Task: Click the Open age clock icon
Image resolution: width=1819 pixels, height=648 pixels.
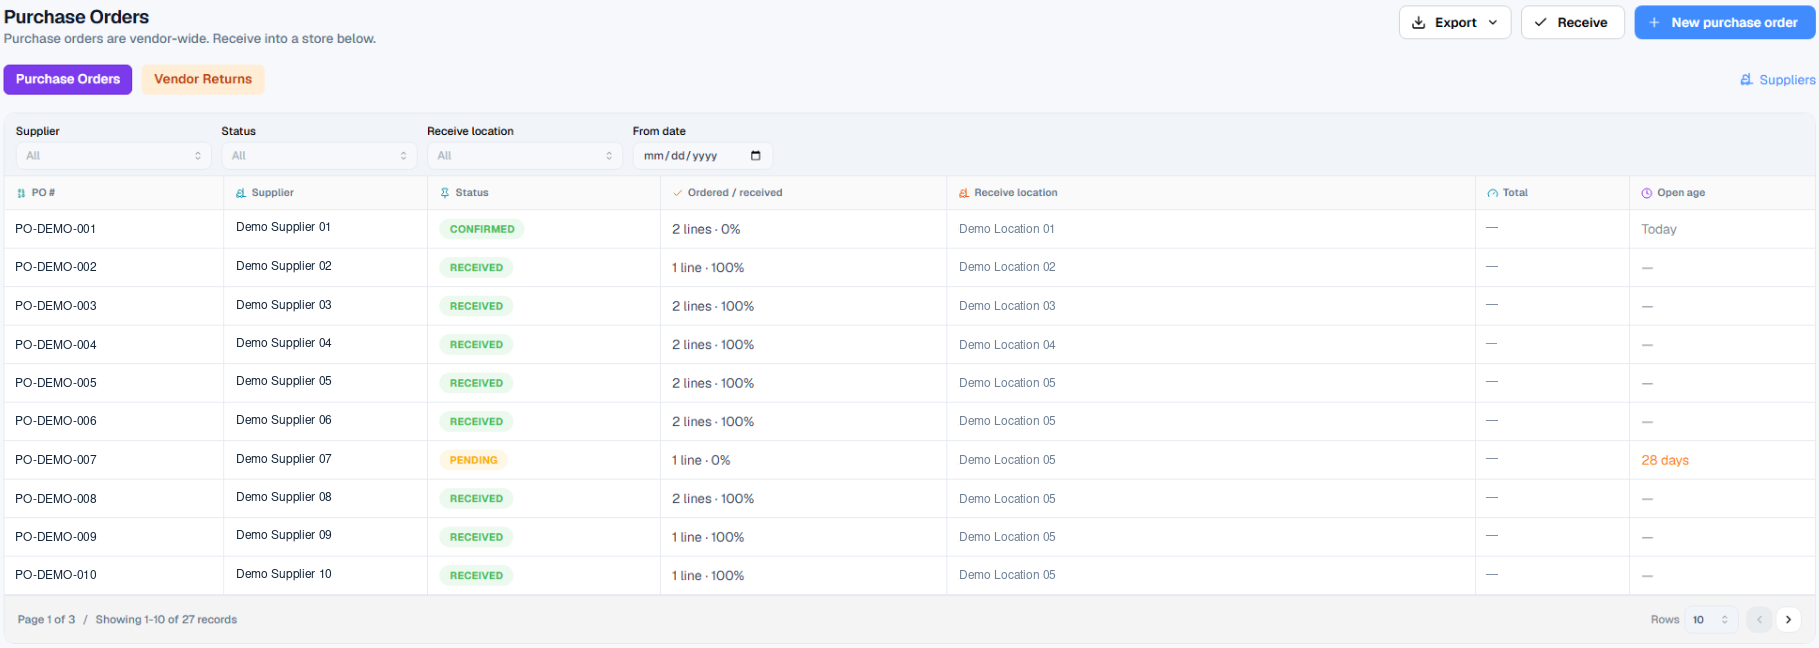Action: point(1647,193)
